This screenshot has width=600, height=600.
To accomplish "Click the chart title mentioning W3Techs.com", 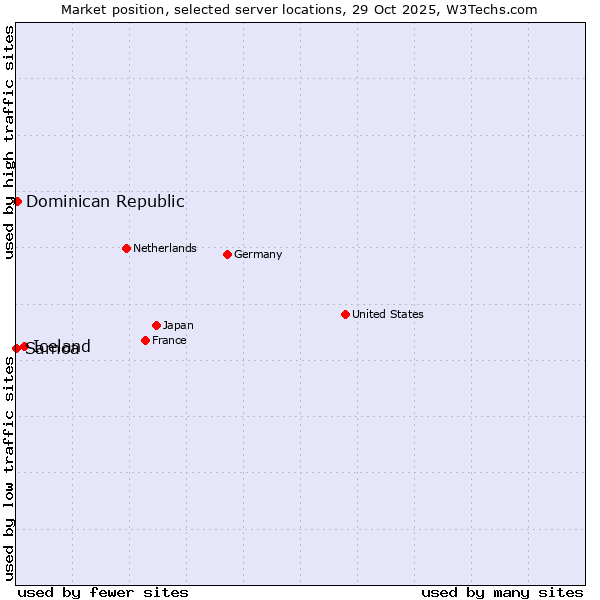I will [x=299, y=9].
